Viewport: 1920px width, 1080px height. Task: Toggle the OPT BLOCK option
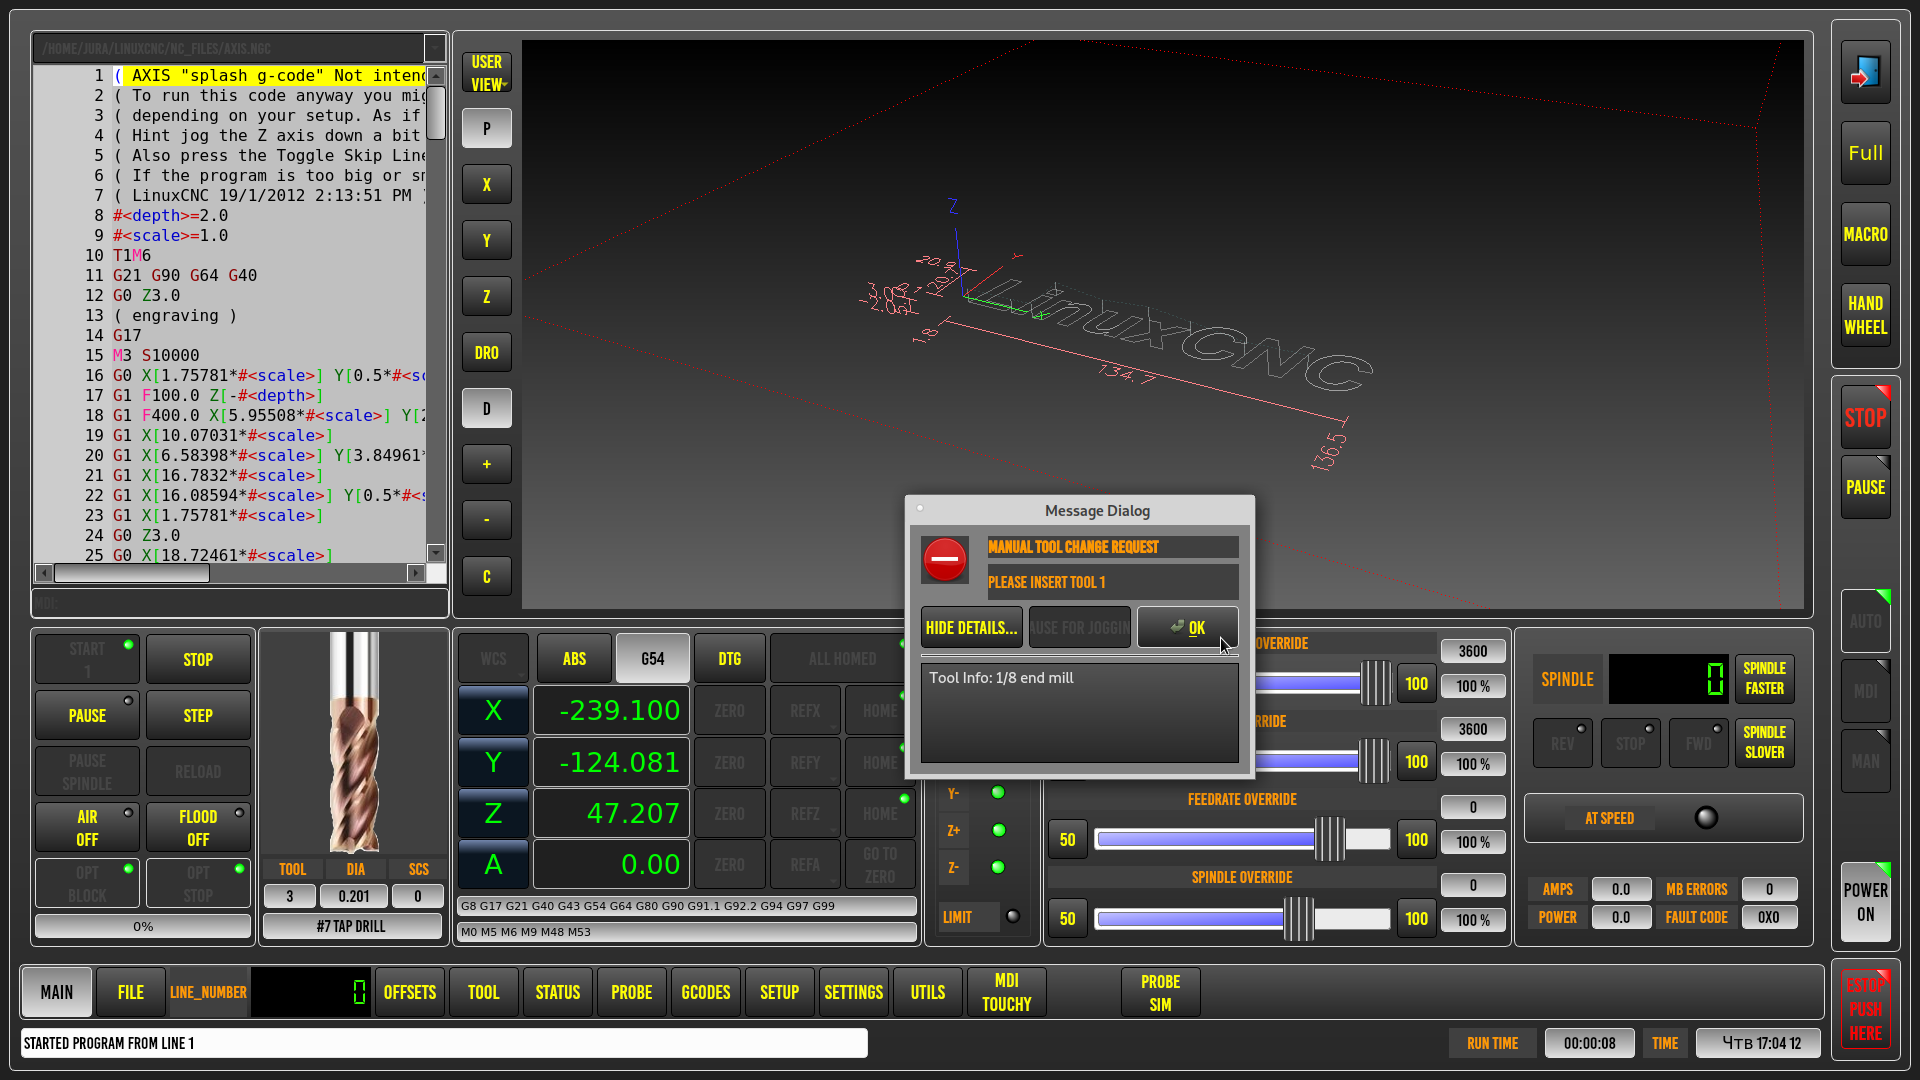(x=88, y=884)
